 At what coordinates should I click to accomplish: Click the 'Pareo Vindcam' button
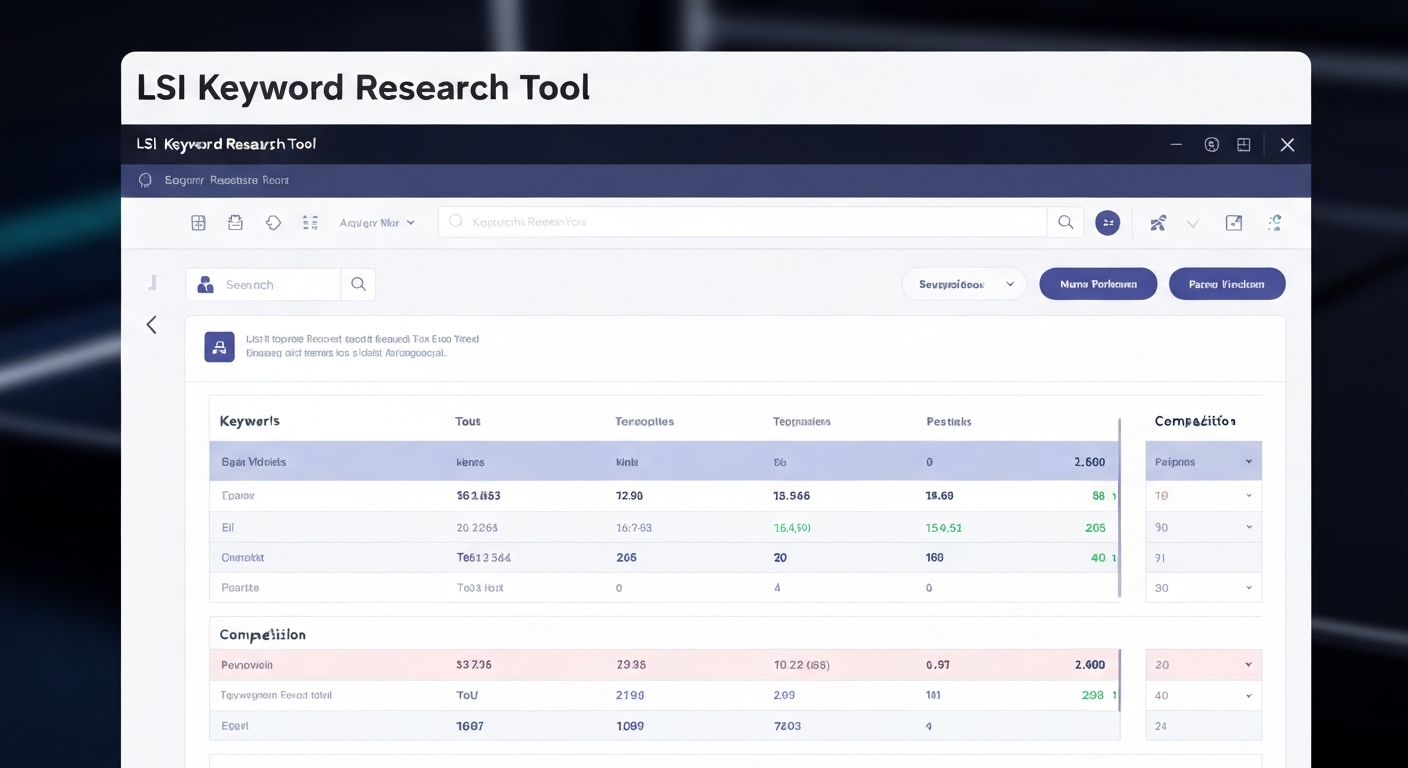click(x=1227, y=283)
